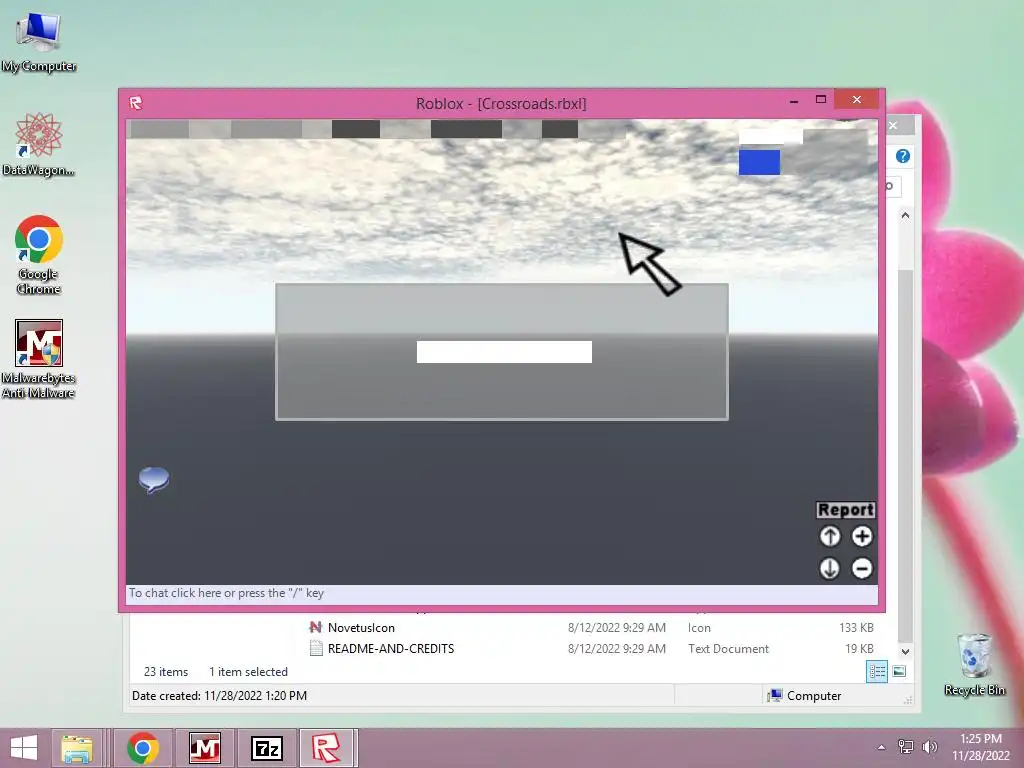
Task: Open the network tray icon
Action: [905, 746]
